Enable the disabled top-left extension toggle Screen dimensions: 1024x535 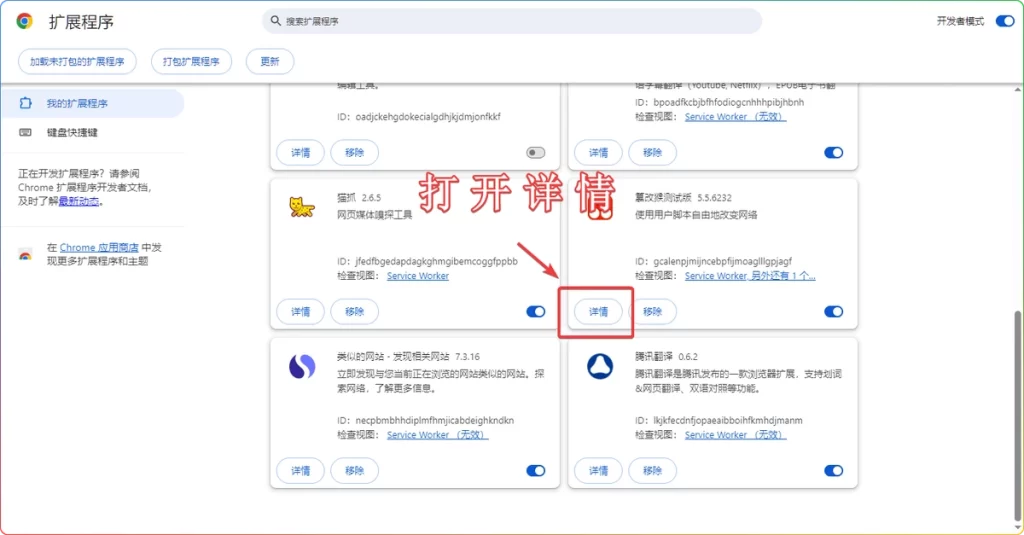pos(536,153)
